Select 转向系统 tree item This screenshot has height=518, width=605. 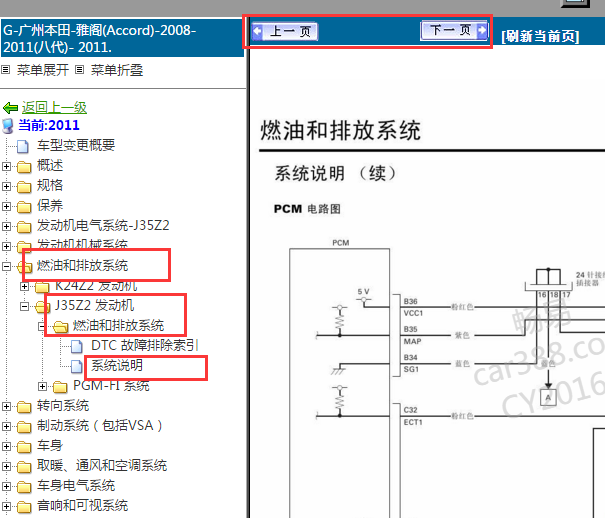click(x=63, y=405)
